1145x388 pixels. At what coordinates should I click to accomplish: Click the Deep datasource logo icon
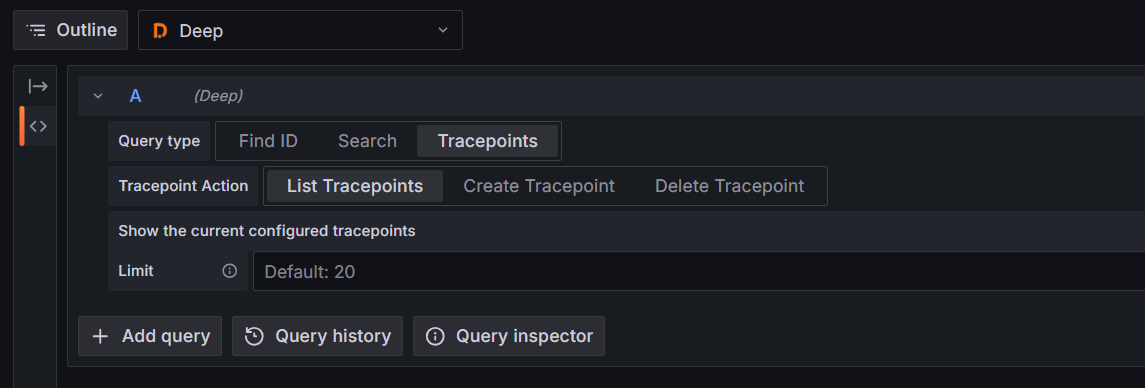click(x=160, y=31)
